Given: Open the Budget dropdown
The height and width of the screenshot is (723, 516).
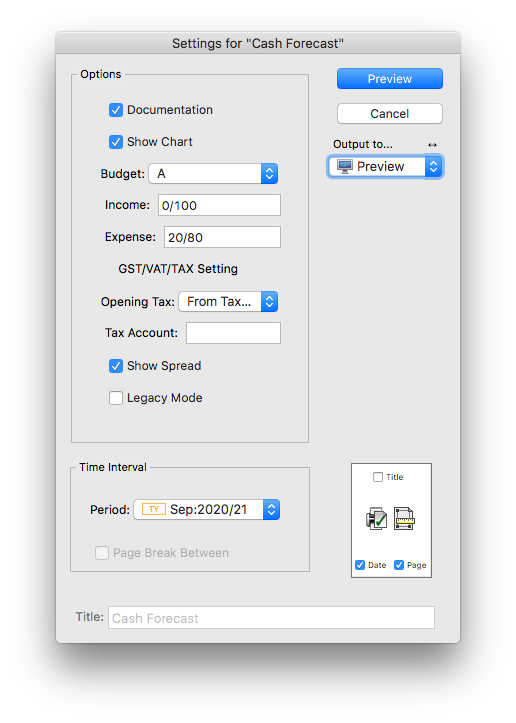Looking at the screenshot, I should [x=213, y=174].
